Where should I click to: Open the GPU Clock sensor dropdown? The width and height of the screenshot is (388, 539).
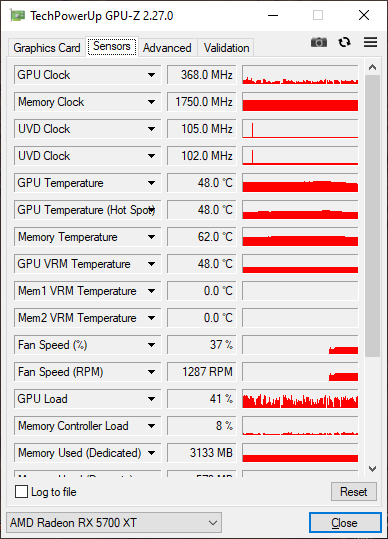point(151,75)
